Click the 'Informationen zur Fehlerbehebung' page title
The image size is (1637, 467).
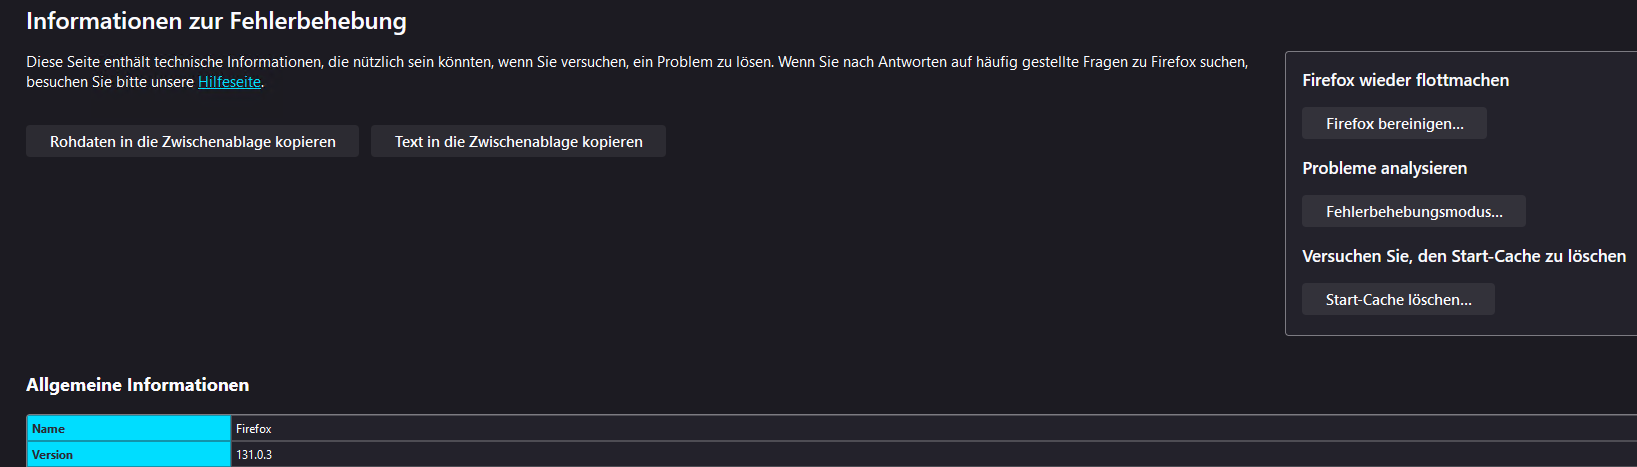pos(216,21)
